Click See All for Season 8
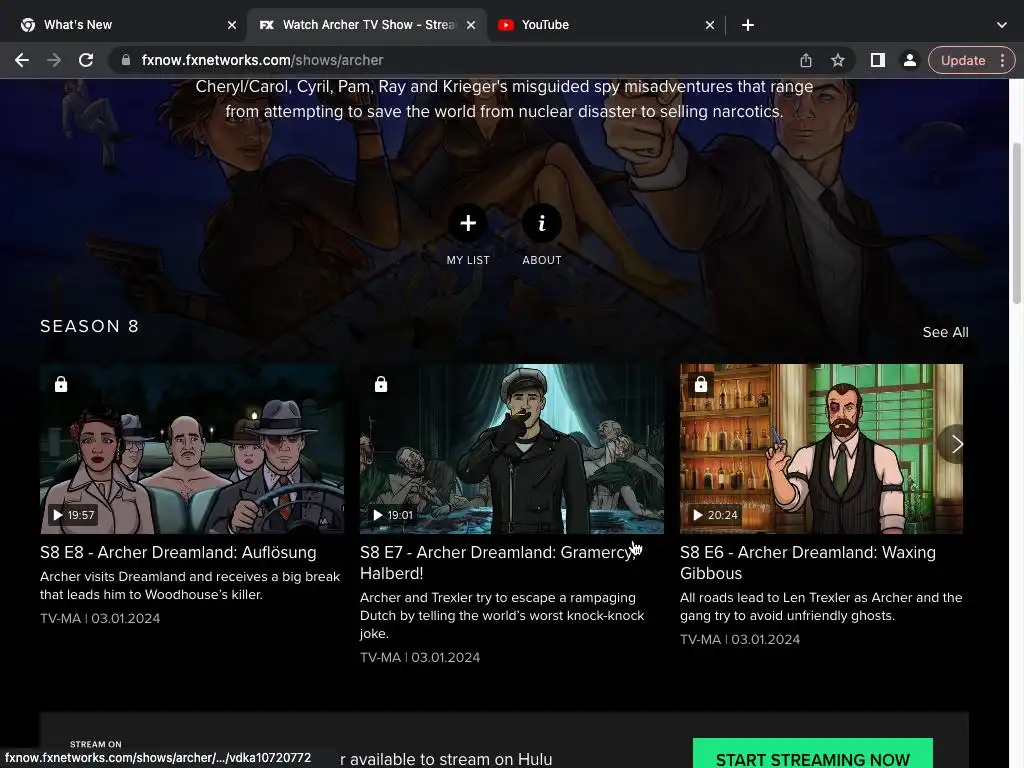1024x768 pixels. coord(945,332)
